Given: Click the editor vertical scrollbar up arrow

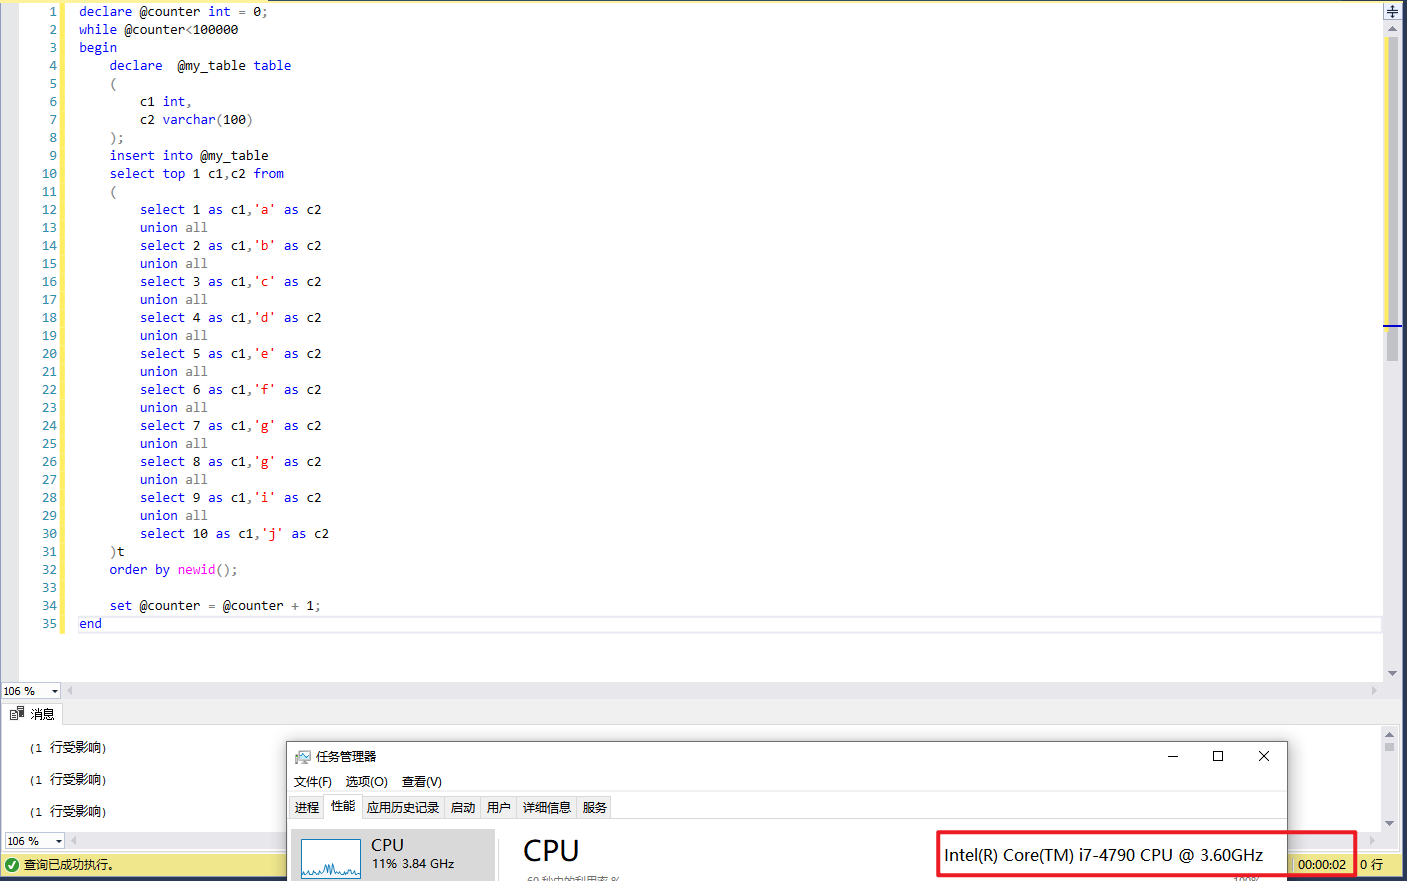Looking at the screenshot, I should click(x=1392, y=29).
